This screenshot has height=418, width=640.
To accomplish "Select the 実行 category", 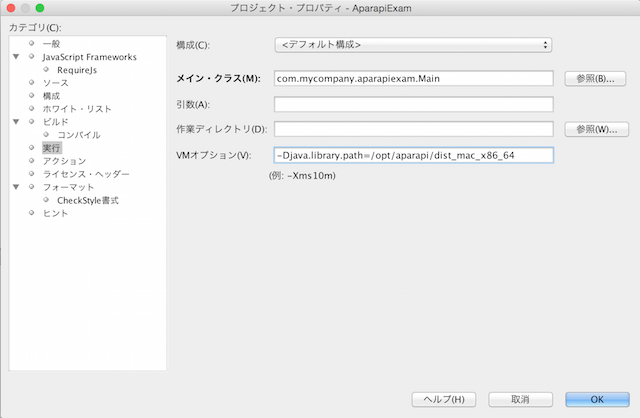I will (51, 148).
